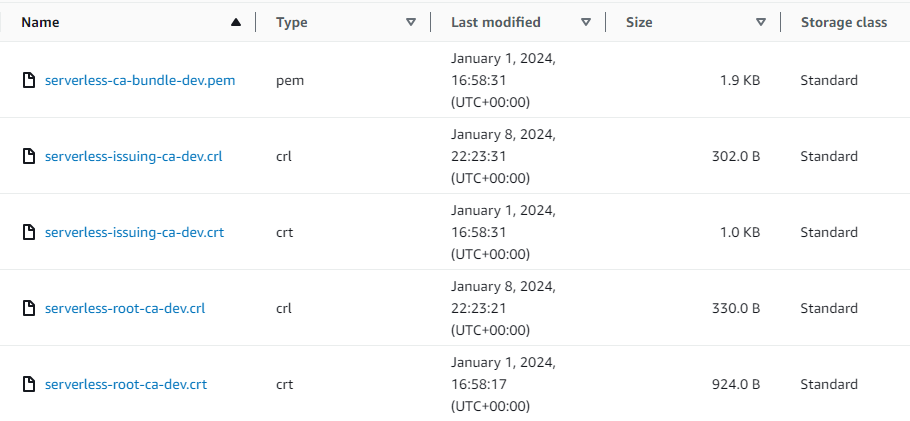Click file icon beside serverless-issuing-ca-dev.crl
This screenshot has width=910, height=421.
pos(29,156)
